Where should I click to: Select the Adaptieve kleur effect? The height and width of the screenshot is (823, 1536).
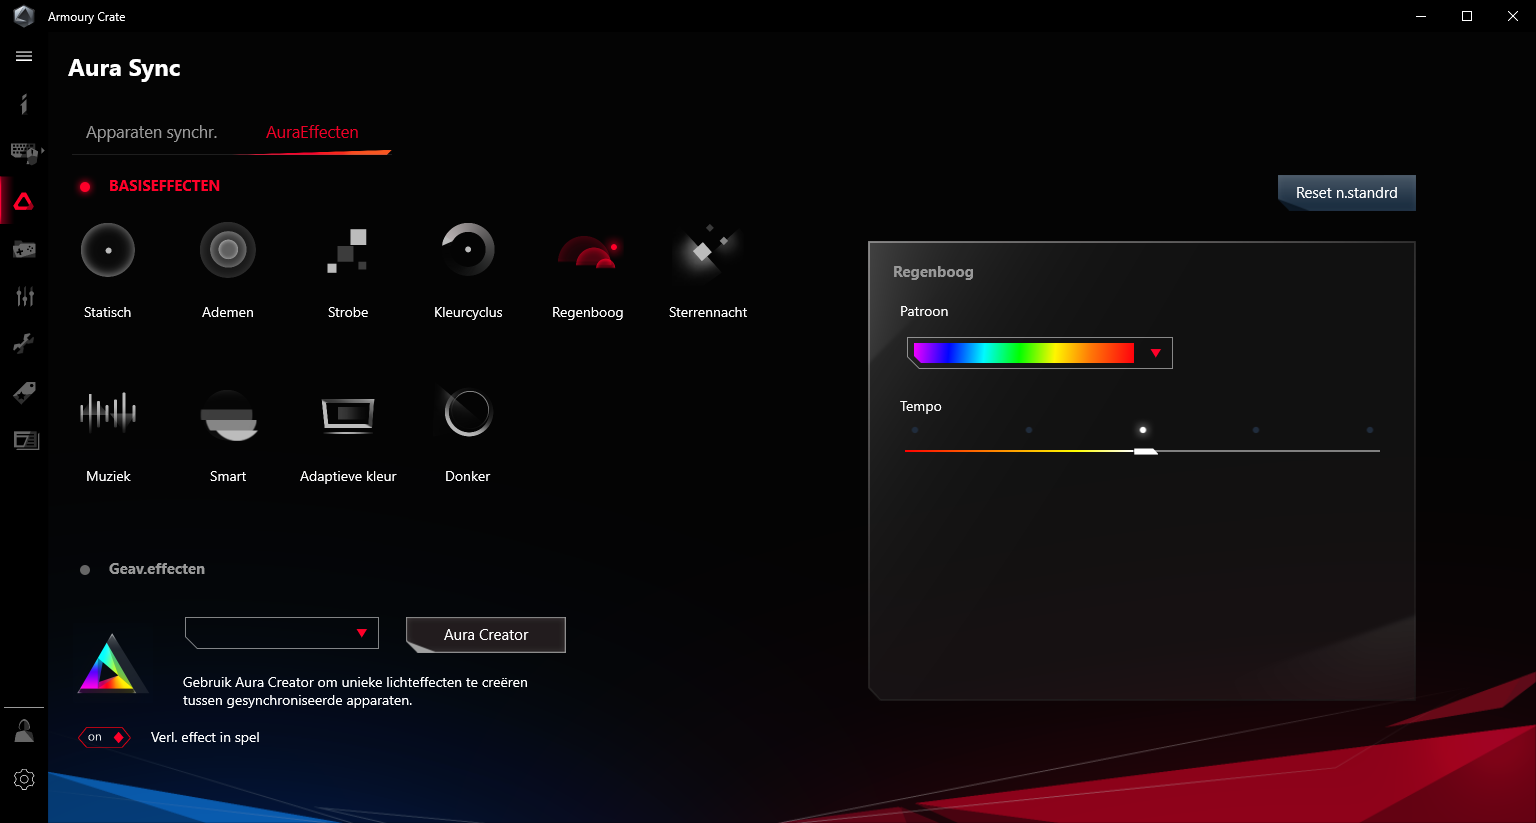coord(348,413)
